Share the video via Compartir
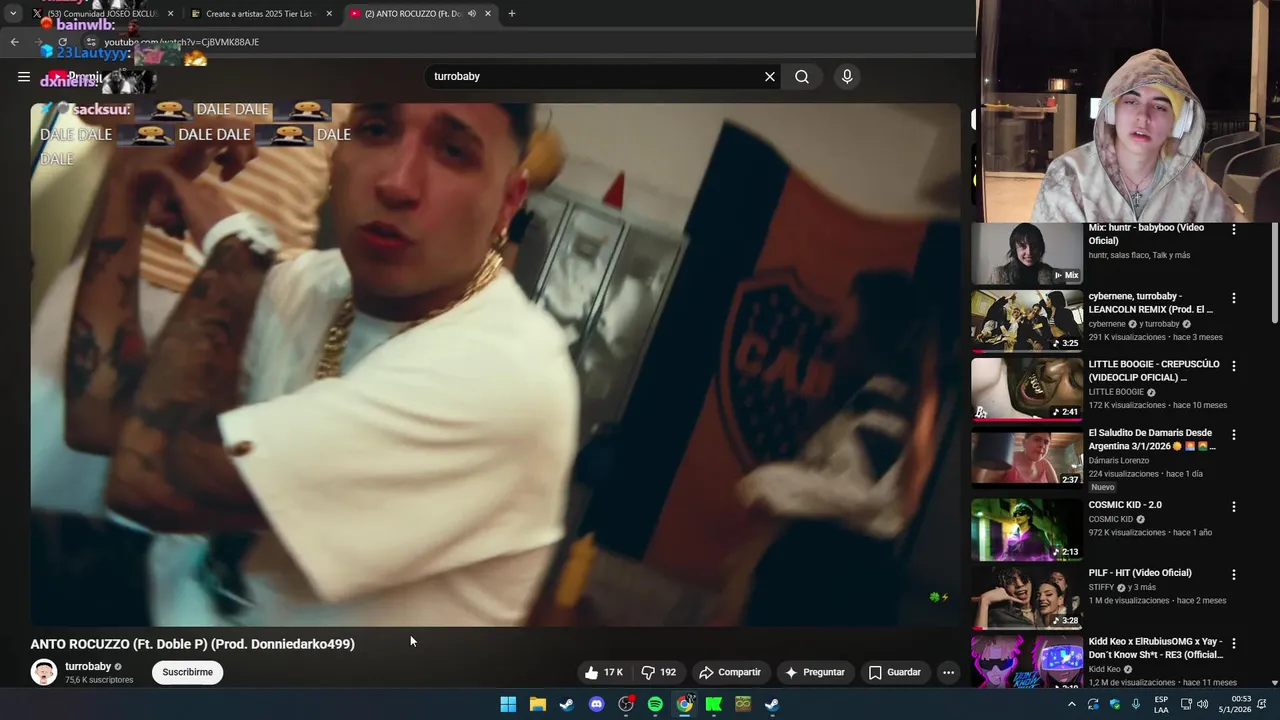1280x720 pixels. [x=730, y=672]
